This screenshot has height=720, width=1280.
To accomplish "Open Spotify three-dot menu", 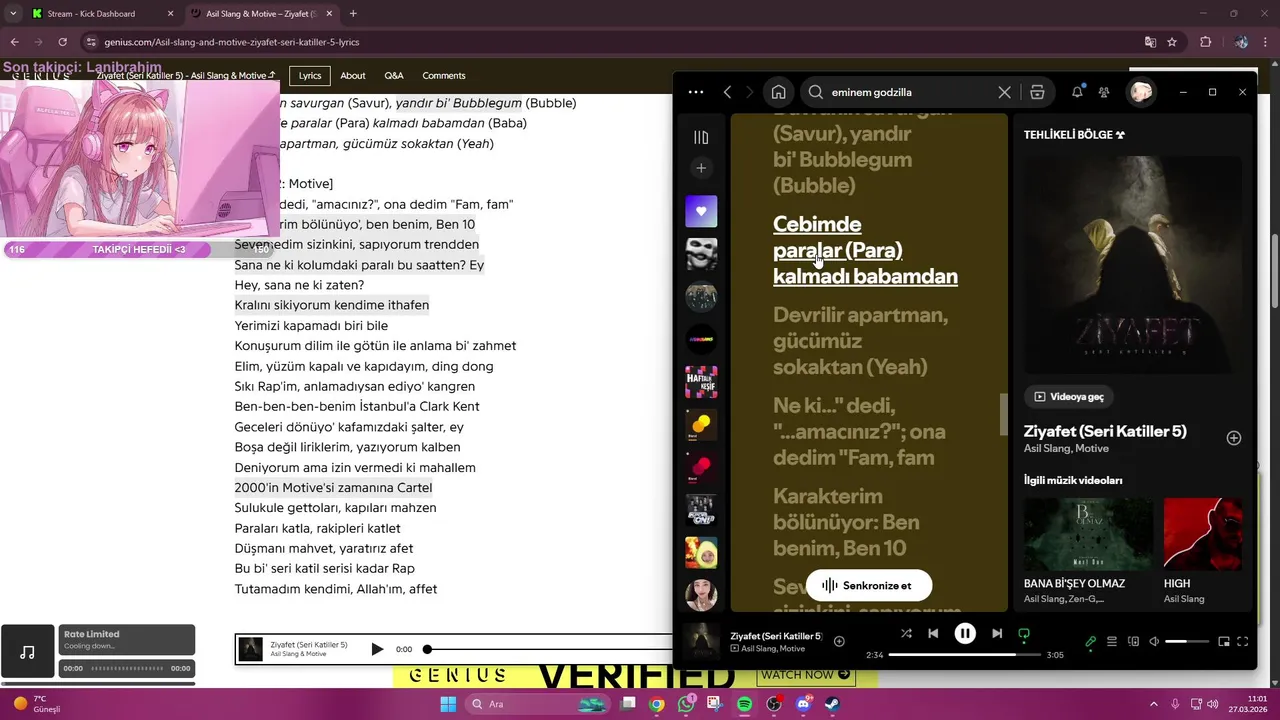I will click(696, 92).
